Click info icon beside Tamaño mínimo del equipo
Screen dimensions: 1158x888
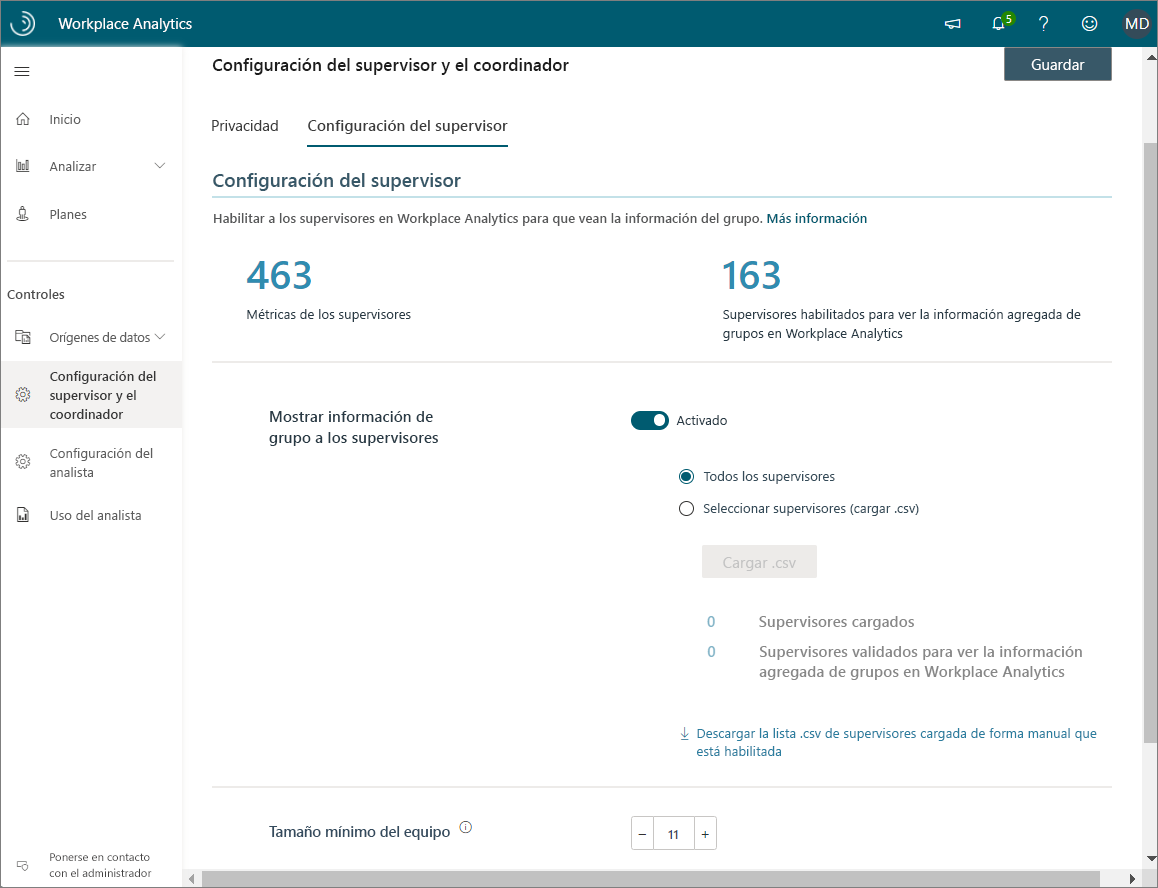pyautogui.click(x=465, y=827)
